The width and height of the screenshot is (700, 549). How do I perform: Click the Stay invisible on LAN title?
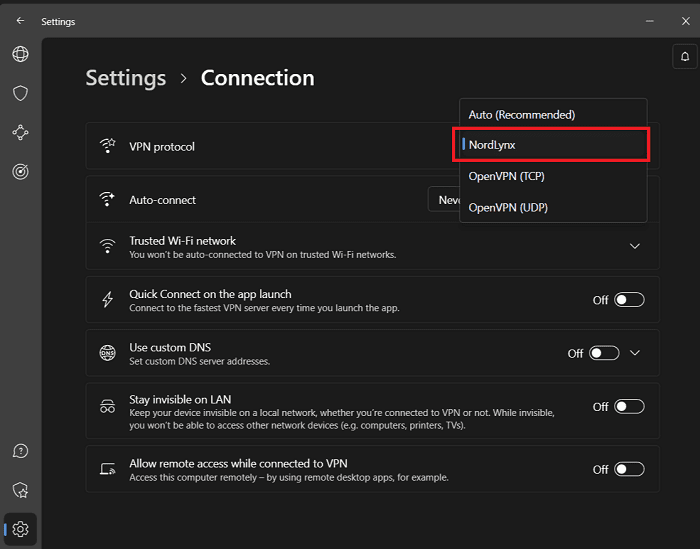point(180,399)
